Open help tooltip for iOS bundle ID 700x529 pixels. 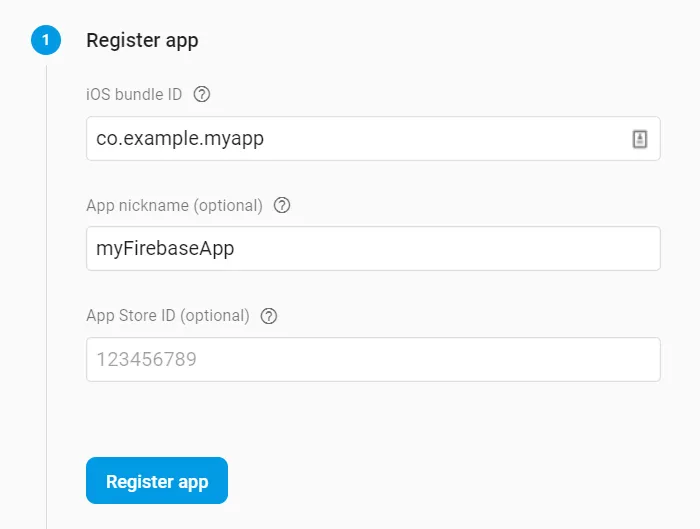202,95
